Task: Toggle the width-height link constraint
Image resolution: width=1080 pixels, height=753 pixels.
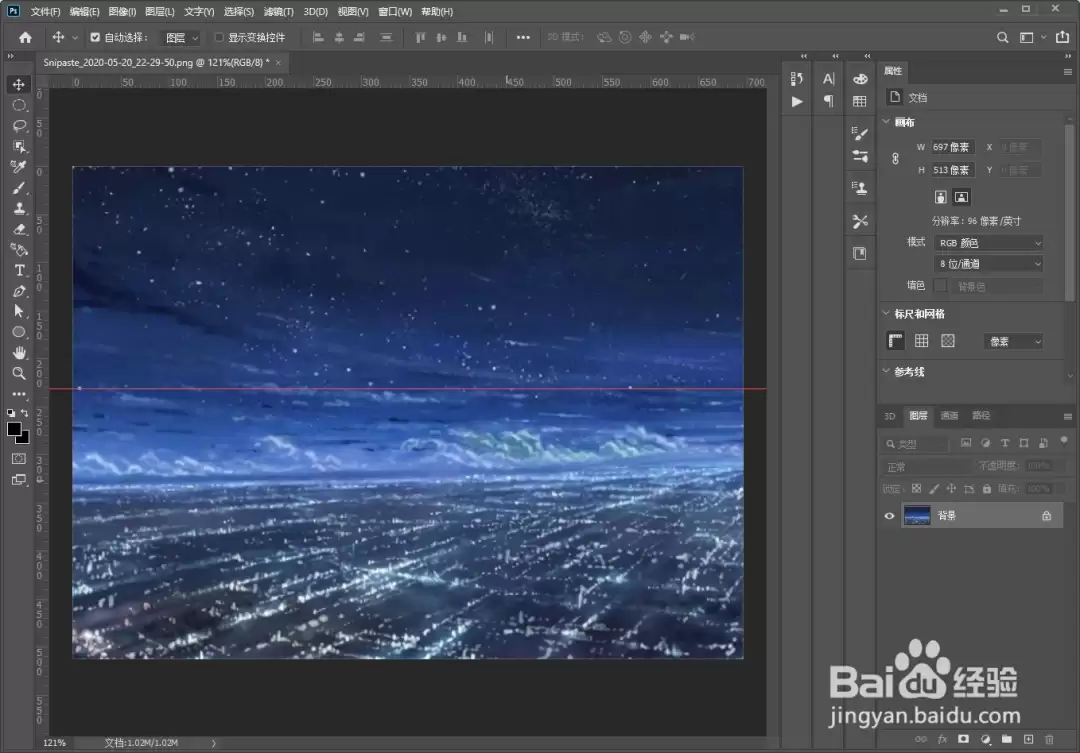Action: point(895,158)
